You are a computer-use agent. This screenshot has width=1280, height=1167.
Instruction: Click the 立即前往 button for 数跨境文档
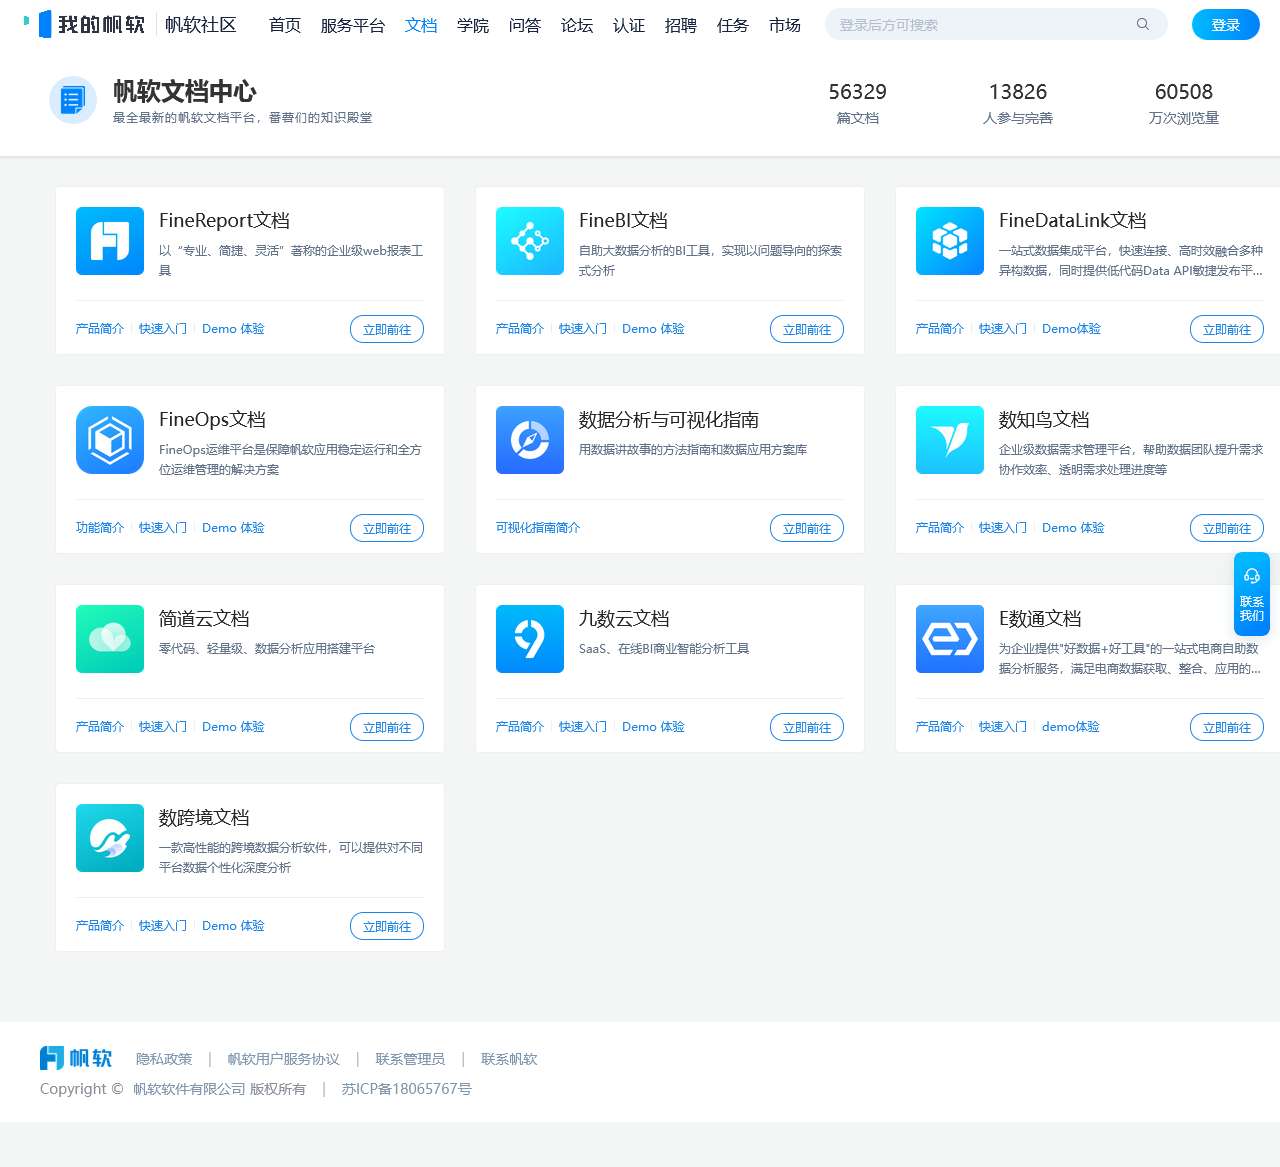[387, 926]
